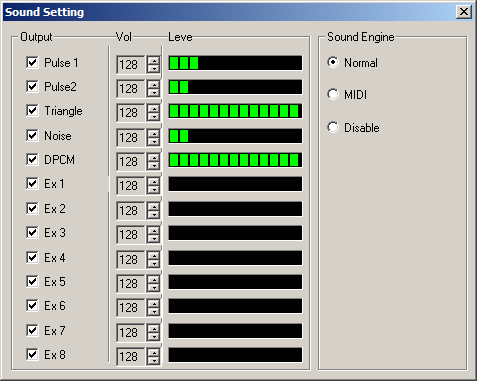Viewport: 477px width, 381px height.
Task: Increase Triangle volume with spinner up arrow
Action: (154, 108)
